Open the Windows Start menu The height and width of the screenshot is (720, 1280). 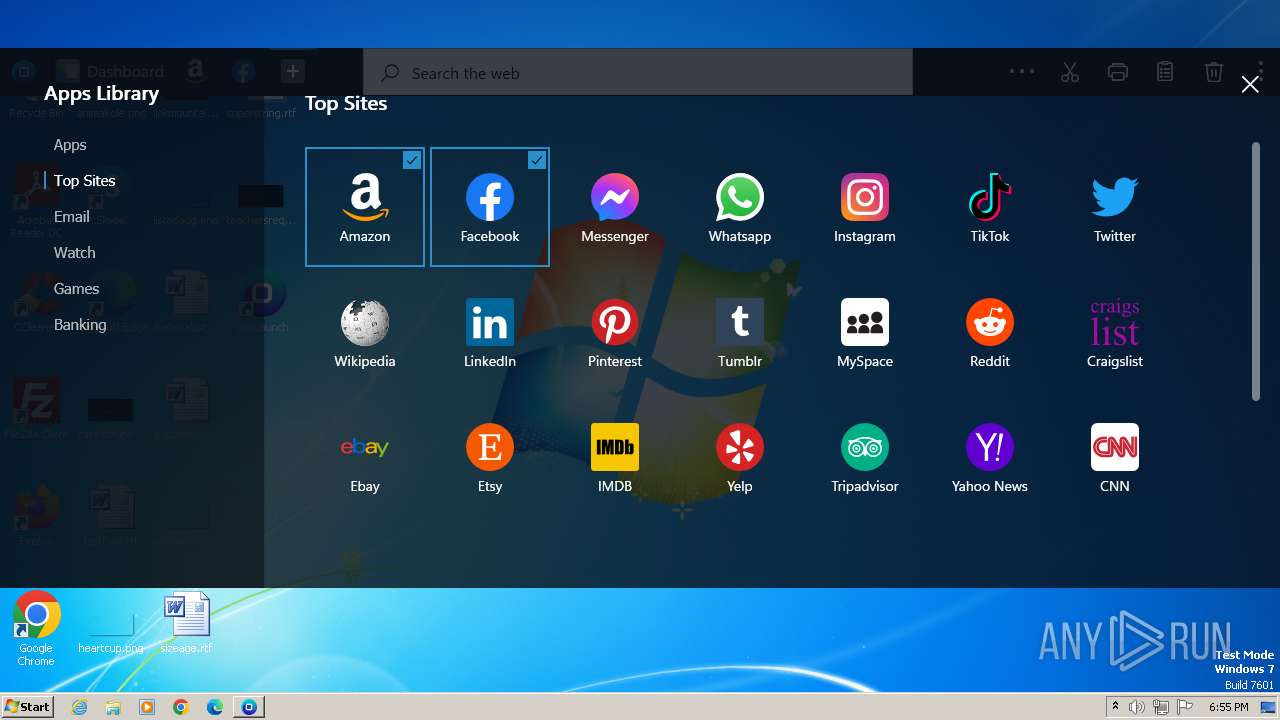27,706
